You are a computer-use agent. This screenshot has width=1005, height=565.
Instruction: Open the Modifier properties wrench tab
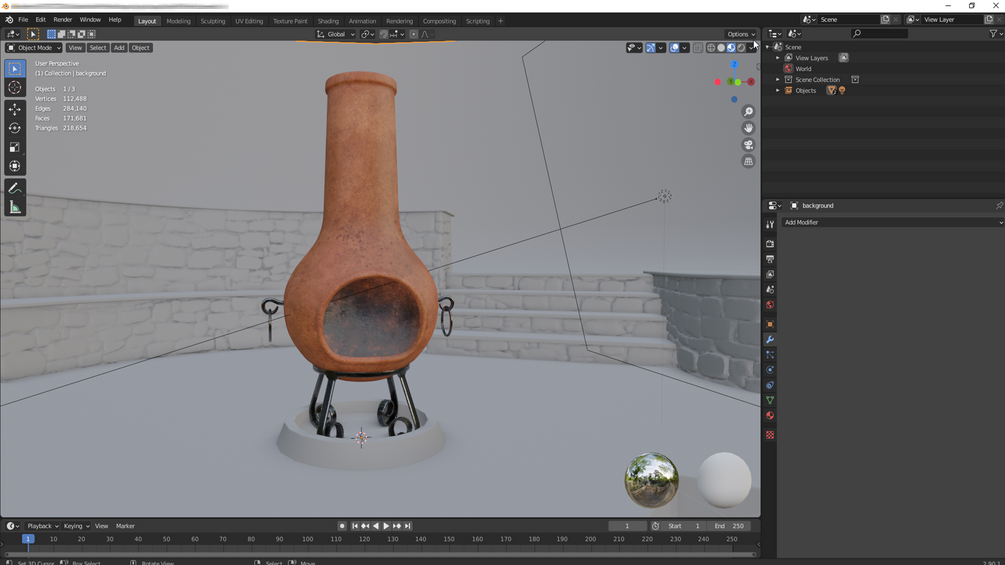(770, 340)
